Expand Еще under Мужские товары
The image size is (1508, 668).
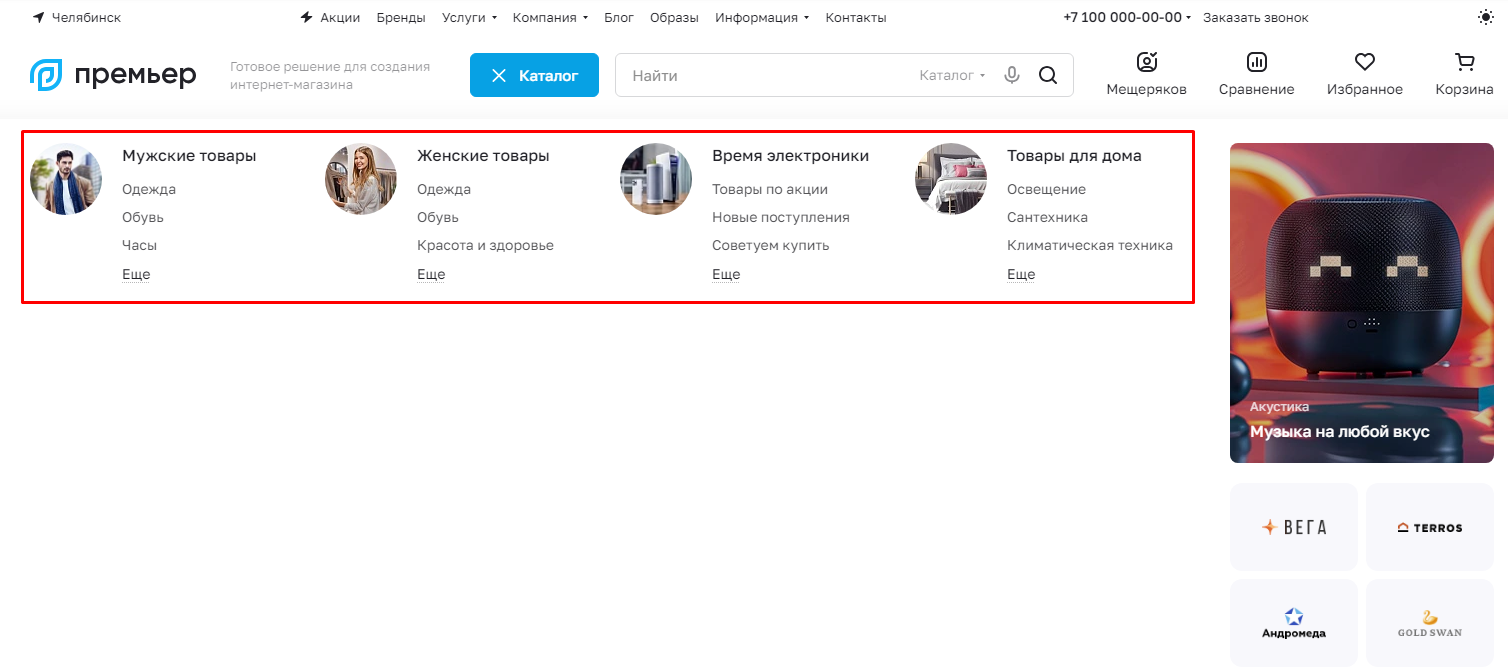click(x=136, y=274)
